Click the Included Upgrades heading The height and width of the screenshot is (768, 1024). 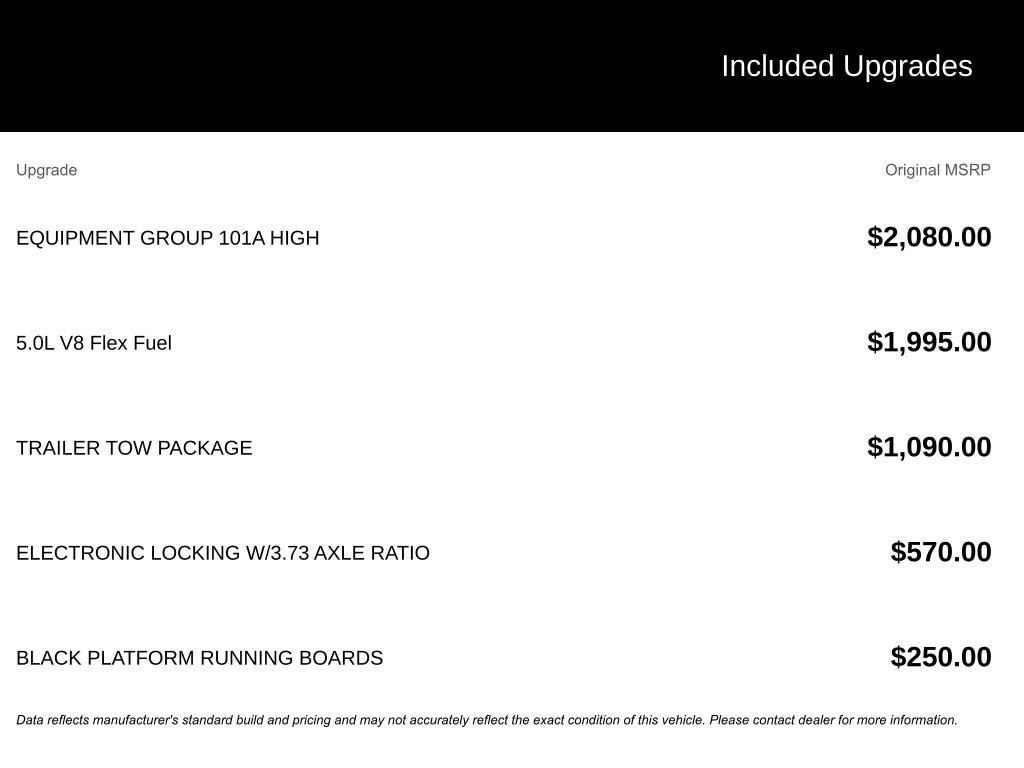(846, 66)
